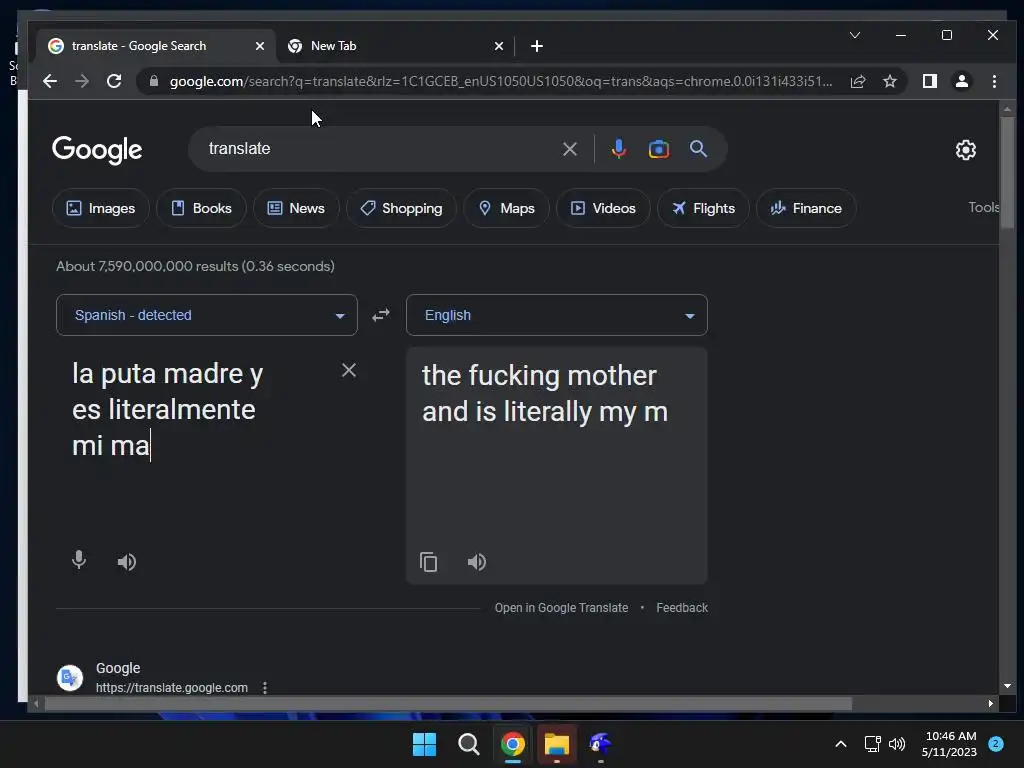Swap the source and target languages
This screenshot has width=1024, height=768.
pos(381,315)
